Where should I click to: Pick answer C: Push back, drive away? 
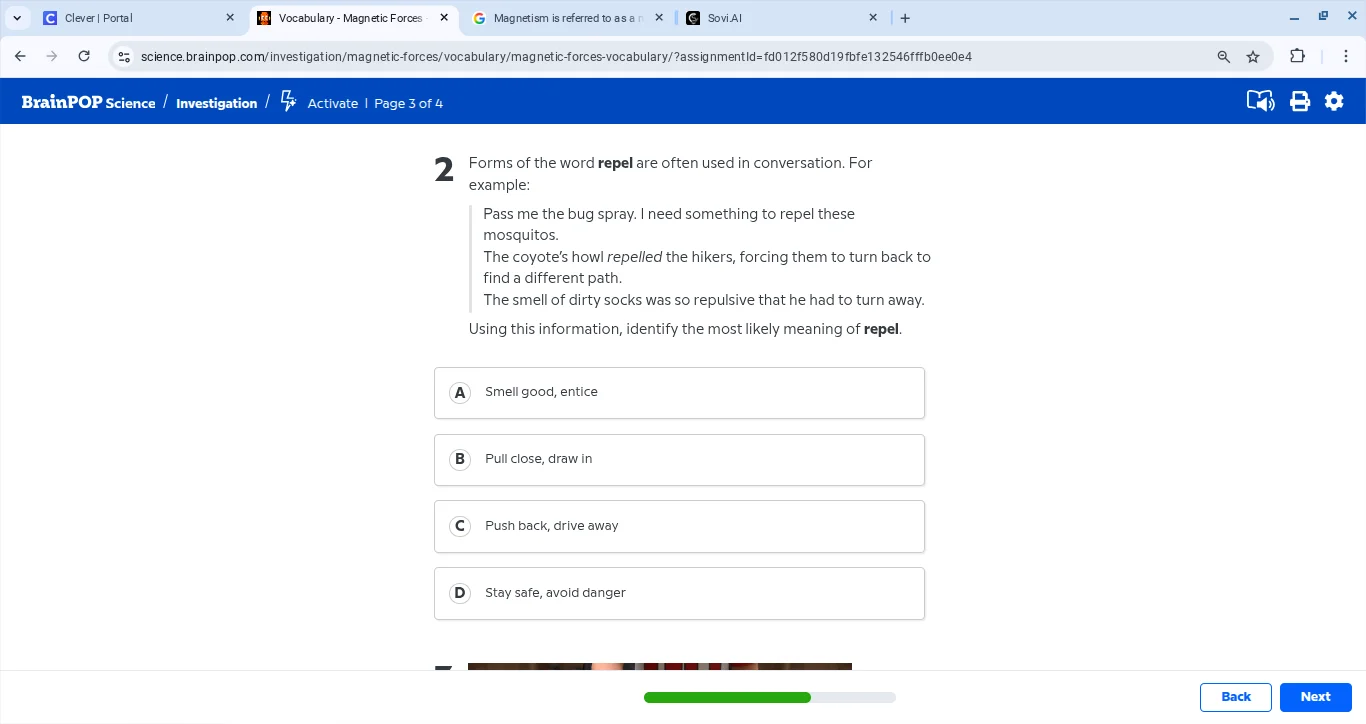pyautogui.click(x=679, y=526)
